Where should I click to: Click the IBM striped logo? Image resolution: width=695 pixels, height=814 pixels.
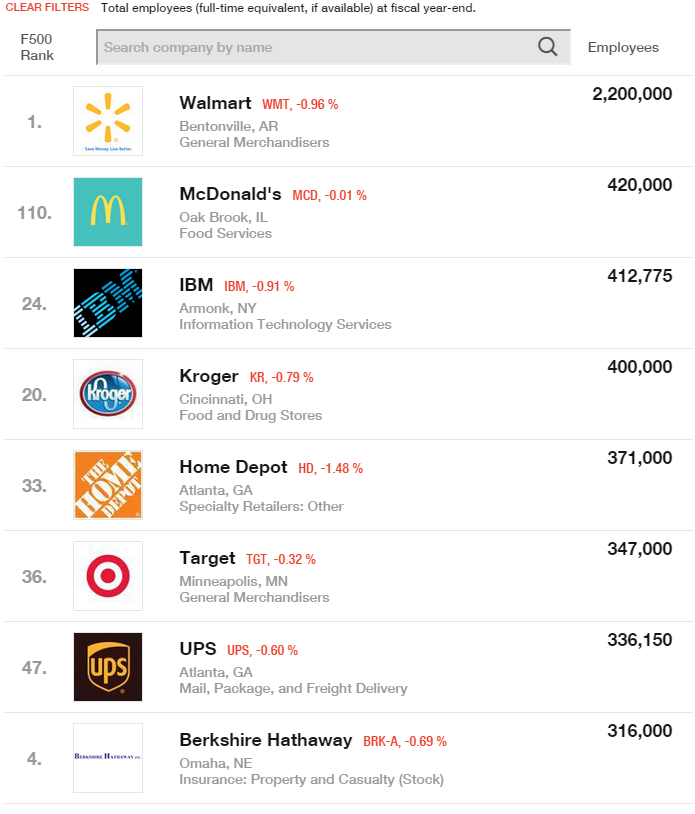108,303
